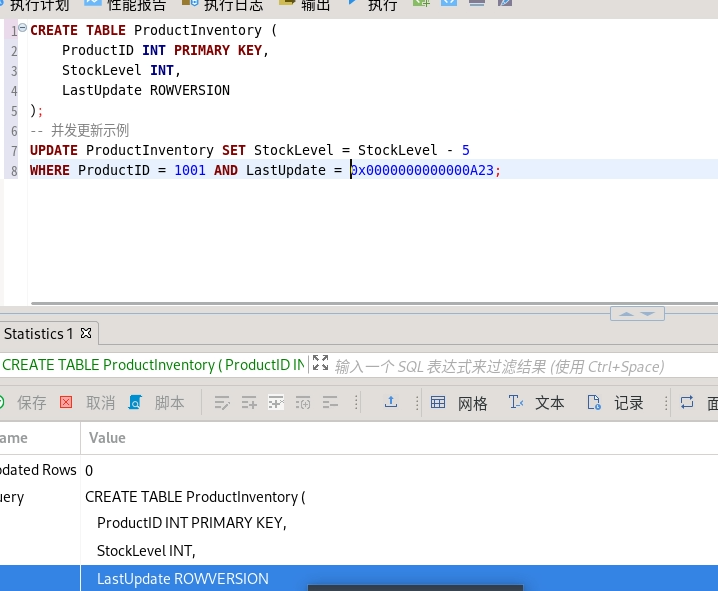Screen dimensions: 718x591
Task: Click the Value column header
Action: (x=107, y=437)
